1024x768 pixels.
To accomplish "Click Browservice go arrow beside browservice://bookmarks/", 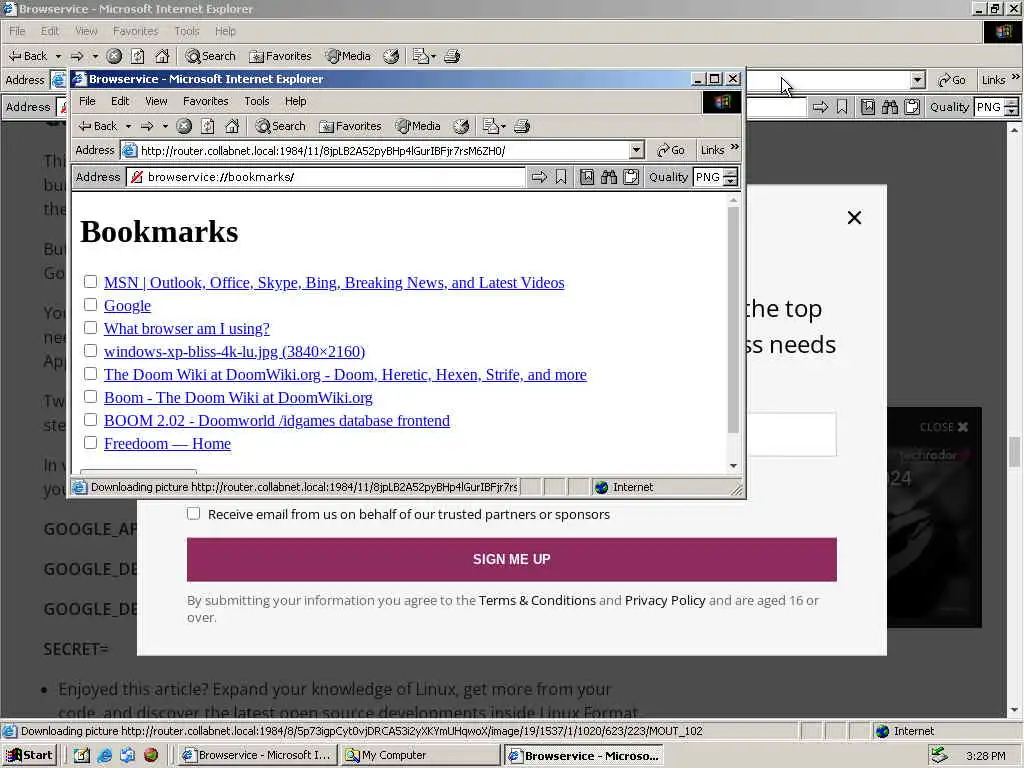I will 539,177.
